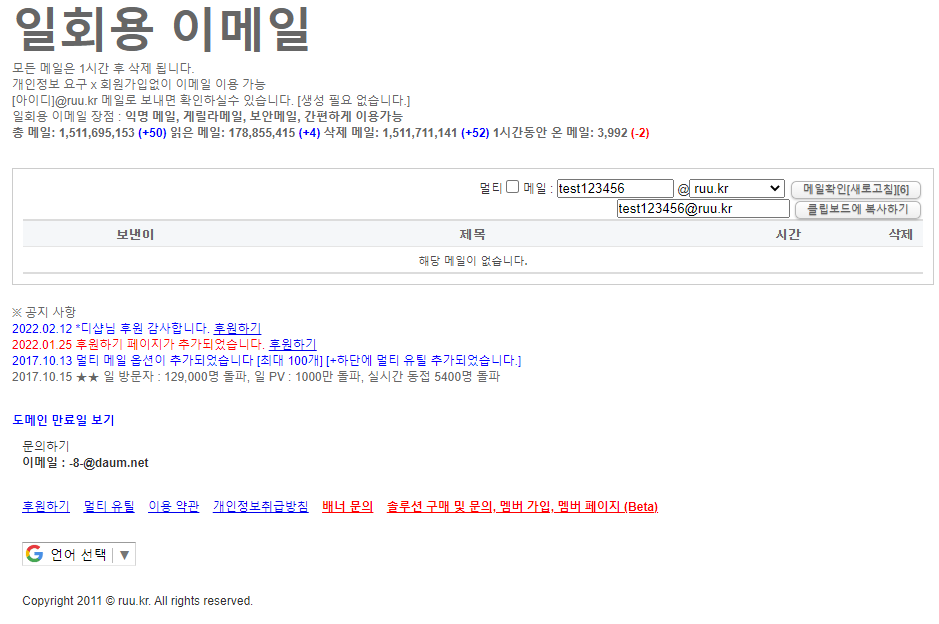Screen dimensions: 939x624
Task: Enable the 멀티 mail checkbox
Action: 512,187
